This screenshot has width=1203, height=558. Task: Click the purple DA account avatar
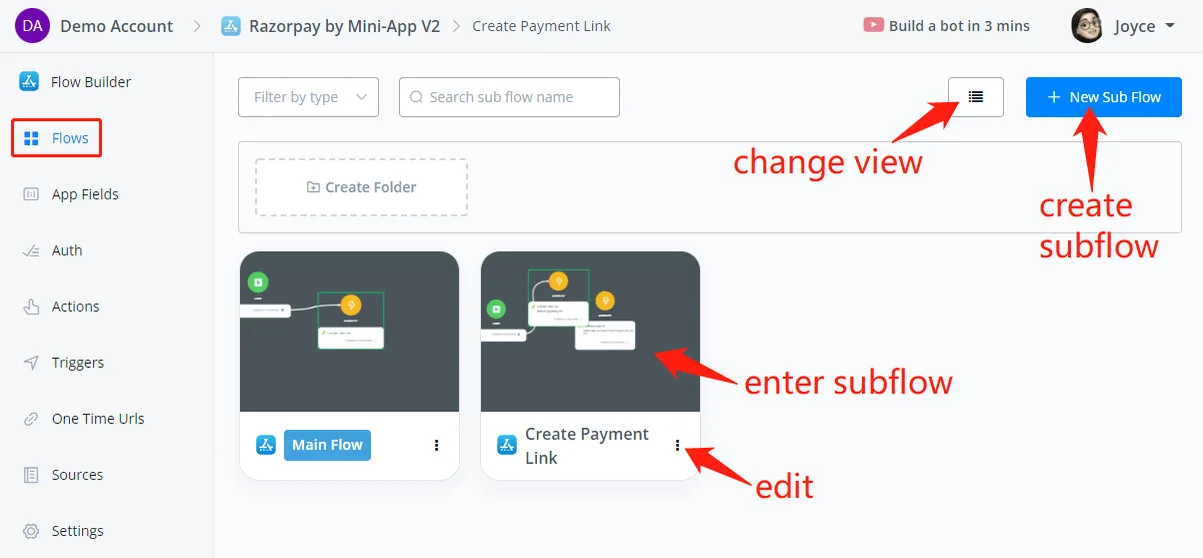(32, 26)
